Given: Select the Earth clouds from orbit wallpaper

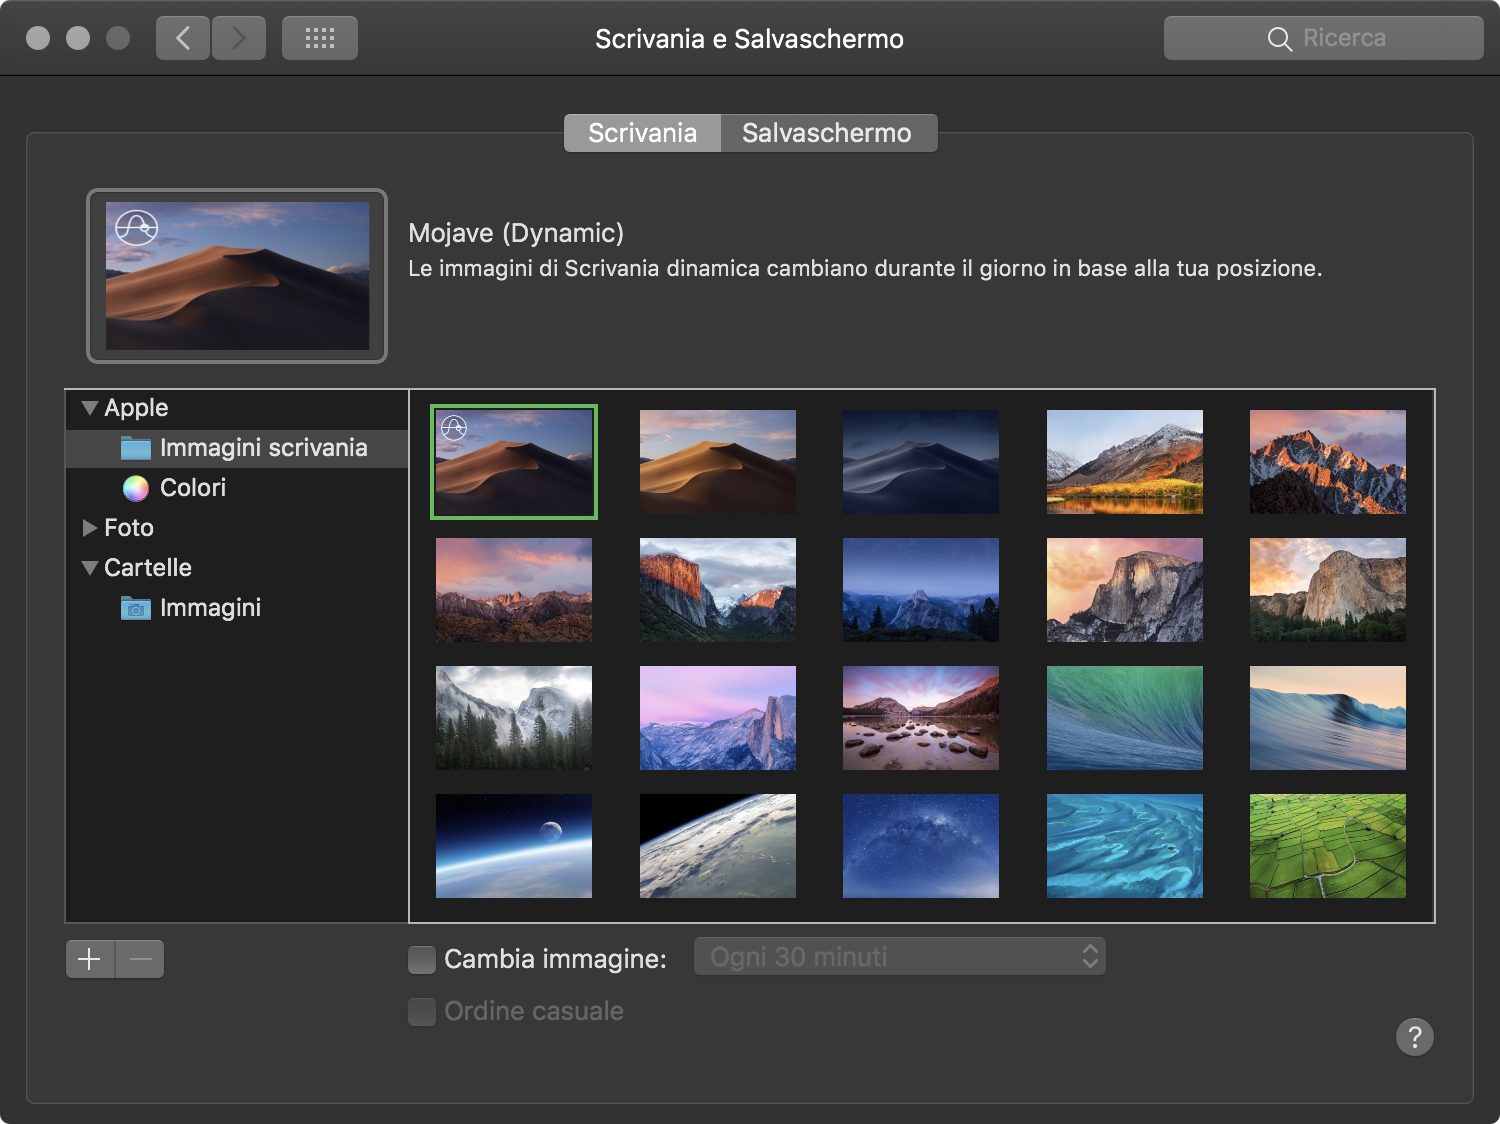Looking at the screenshot, I should [x=718, y=846].
